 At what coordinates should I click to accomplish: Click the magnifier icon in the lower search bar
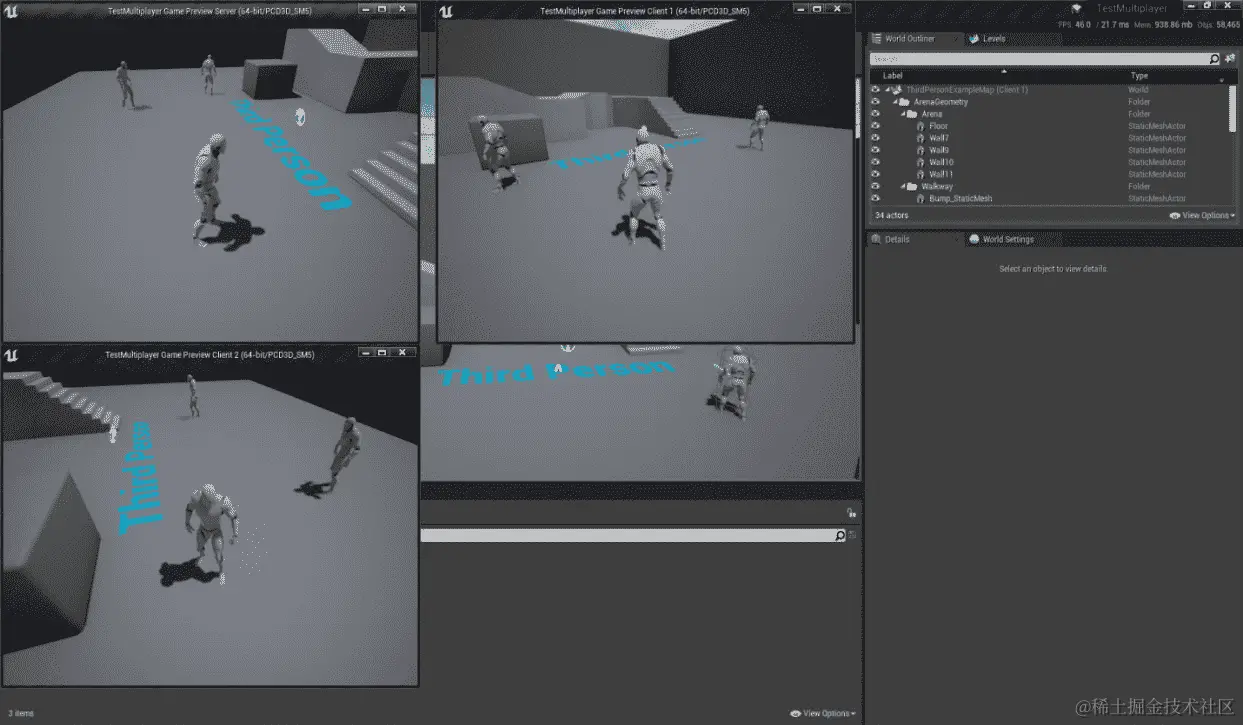(840, 536)
